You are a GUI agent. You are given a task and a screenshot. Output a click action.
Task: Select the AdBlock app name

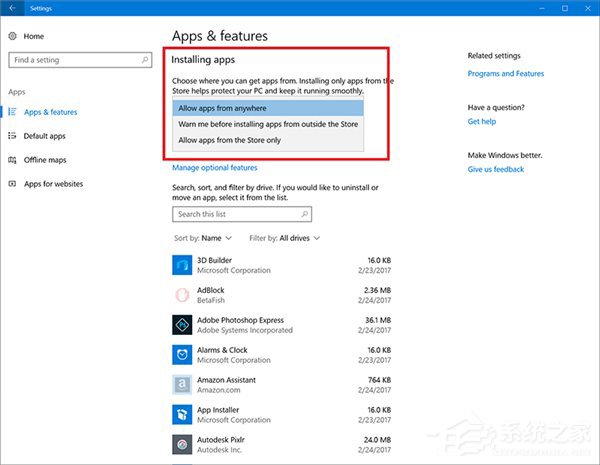(210, 290)
